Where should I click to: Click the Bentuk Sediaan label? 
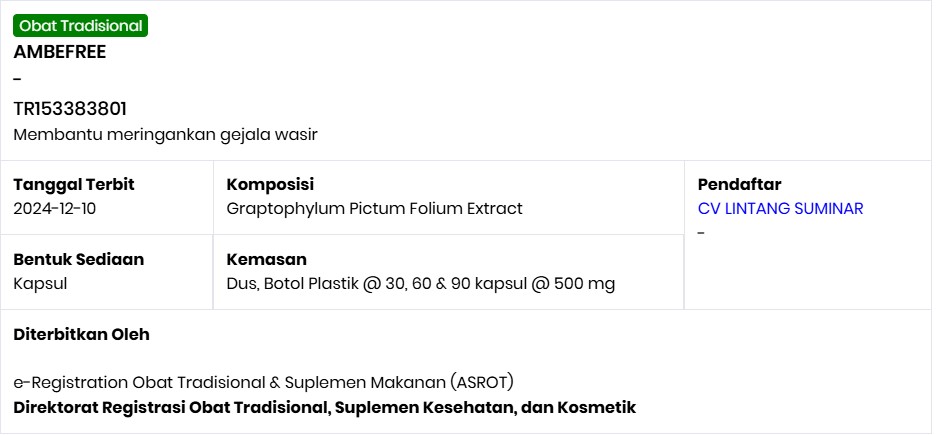click(79, 259)
